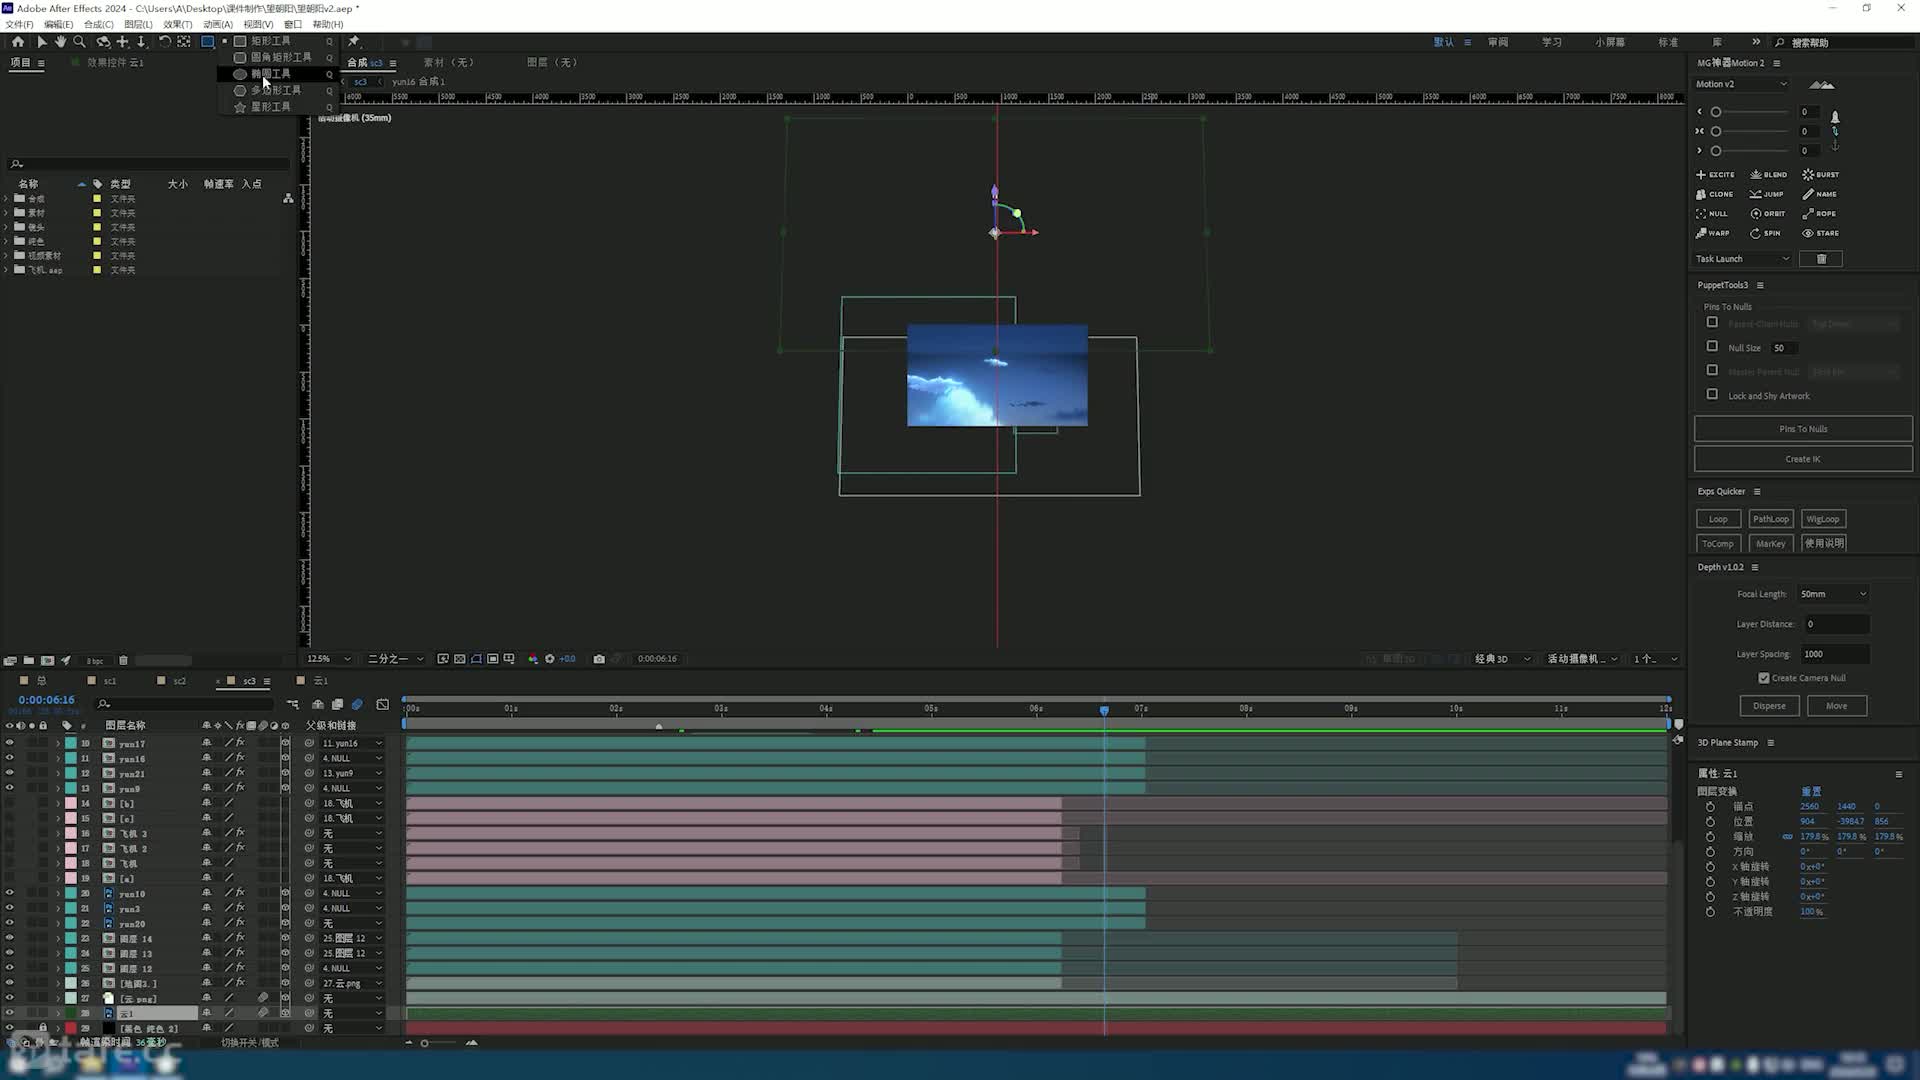Click the Move button in Depth panel

1837,706
